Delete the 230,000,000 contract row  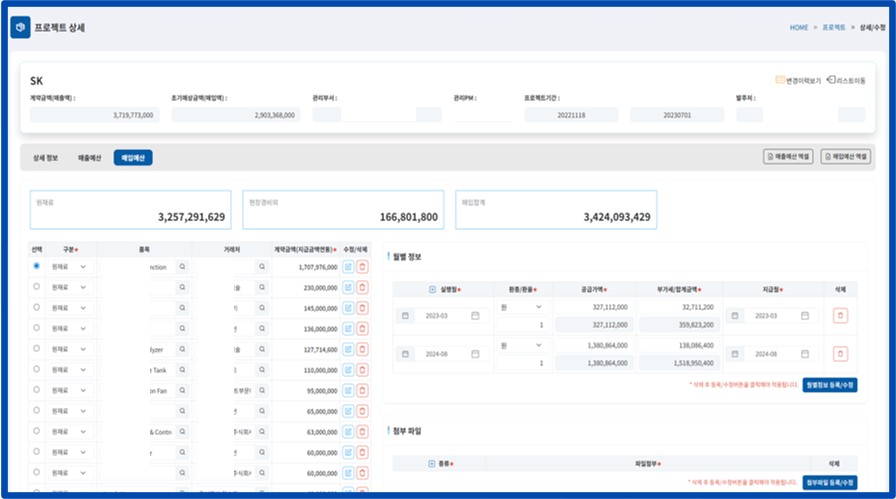coord(362,287)
